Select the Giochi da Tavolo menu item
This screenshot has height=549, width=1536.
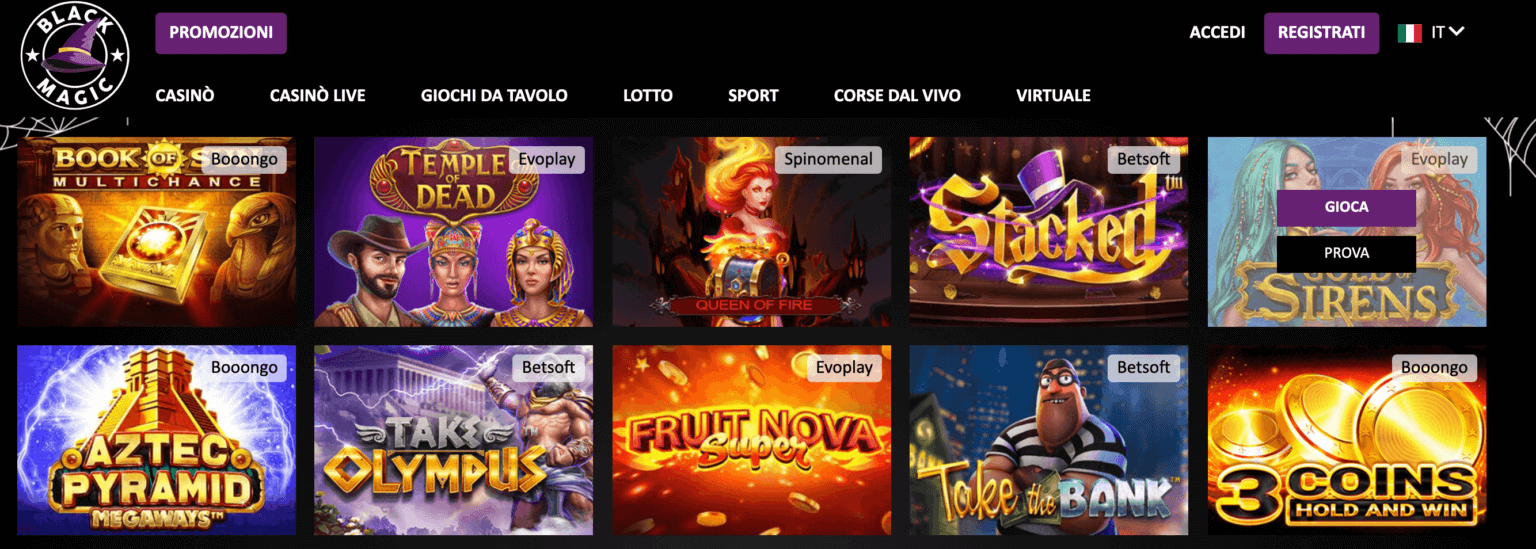[x=494, y=96]
